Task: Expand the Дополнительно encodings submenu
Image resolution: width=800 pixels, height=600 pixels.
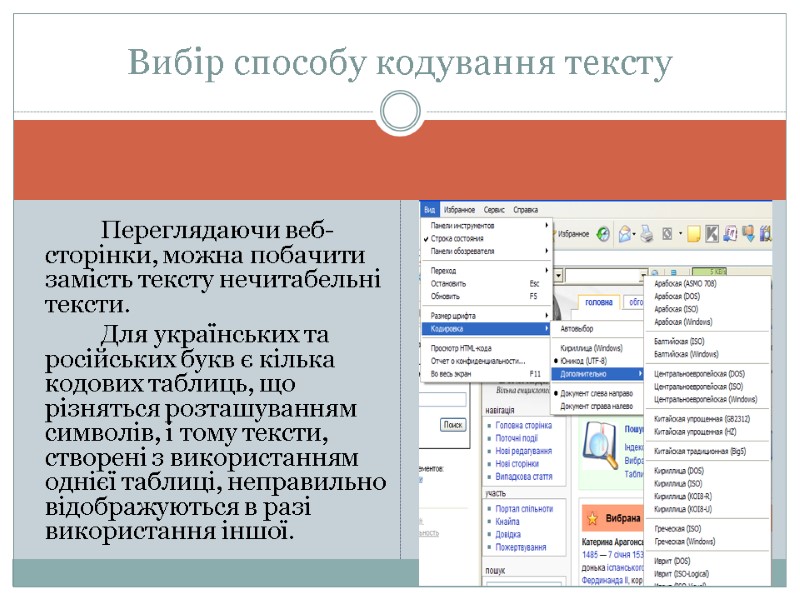Action: (597, 373)
